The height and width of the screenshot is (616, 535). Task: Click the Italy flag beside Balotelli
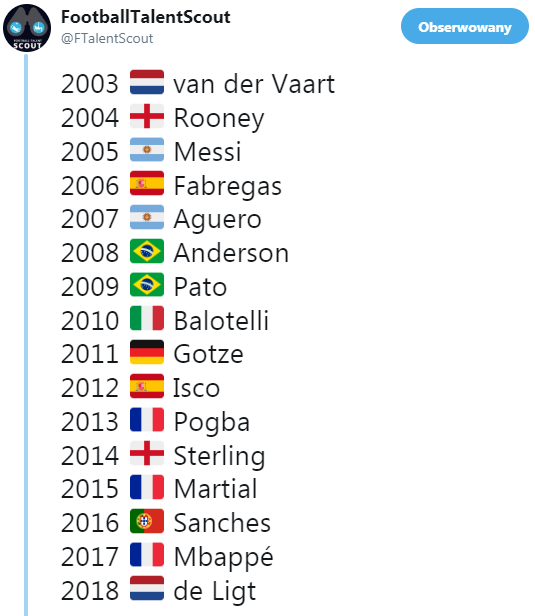pyautogui.click(x=147, y=319)
